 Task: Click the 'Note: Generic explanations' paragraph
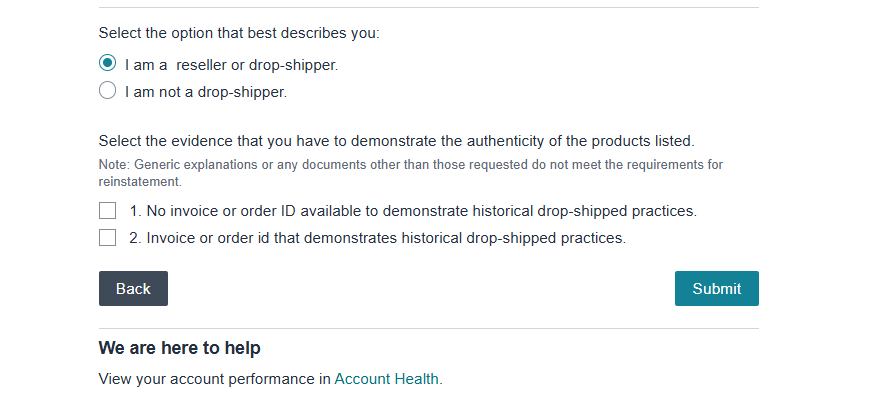click(411, 173)
